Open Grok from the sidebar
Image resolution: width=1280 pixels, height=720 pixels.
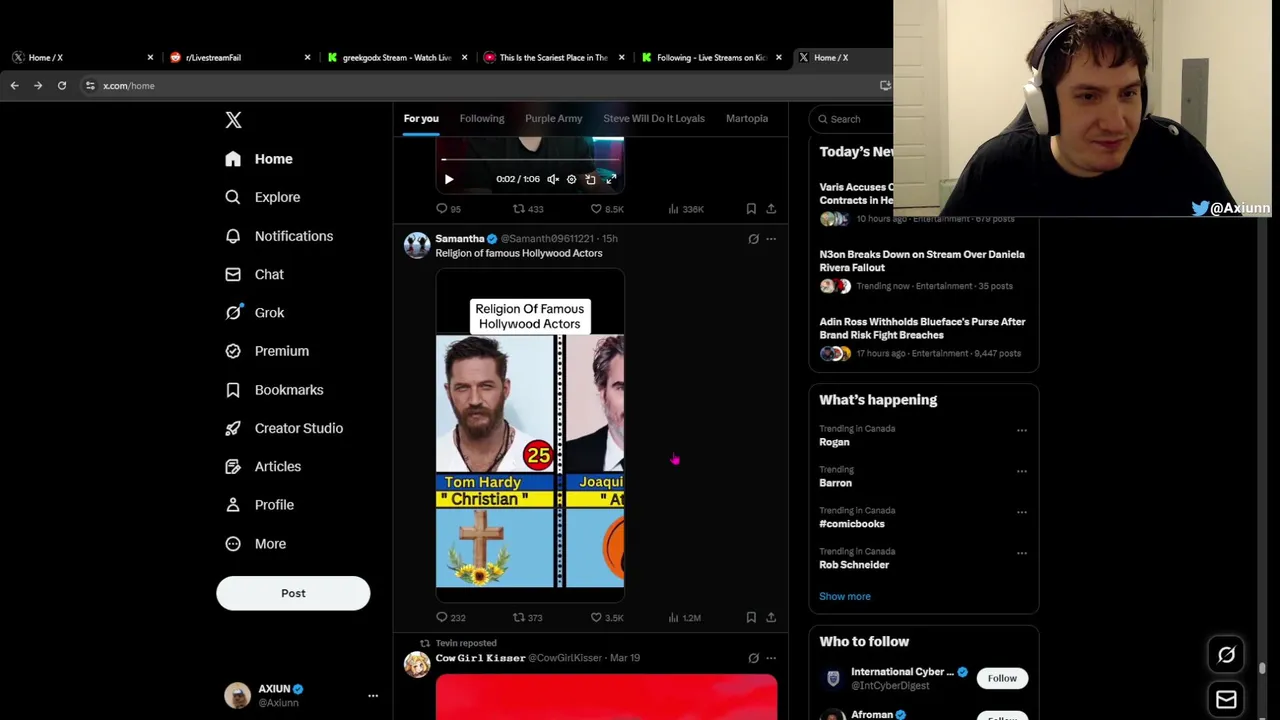click(x=255, y=313)
